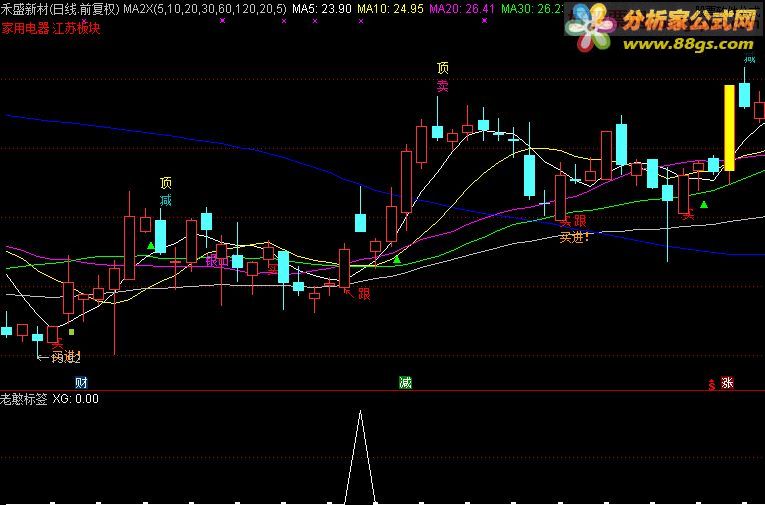Open the 家用电器 sector link
The image size is (765, 505).
pos(25,28)
